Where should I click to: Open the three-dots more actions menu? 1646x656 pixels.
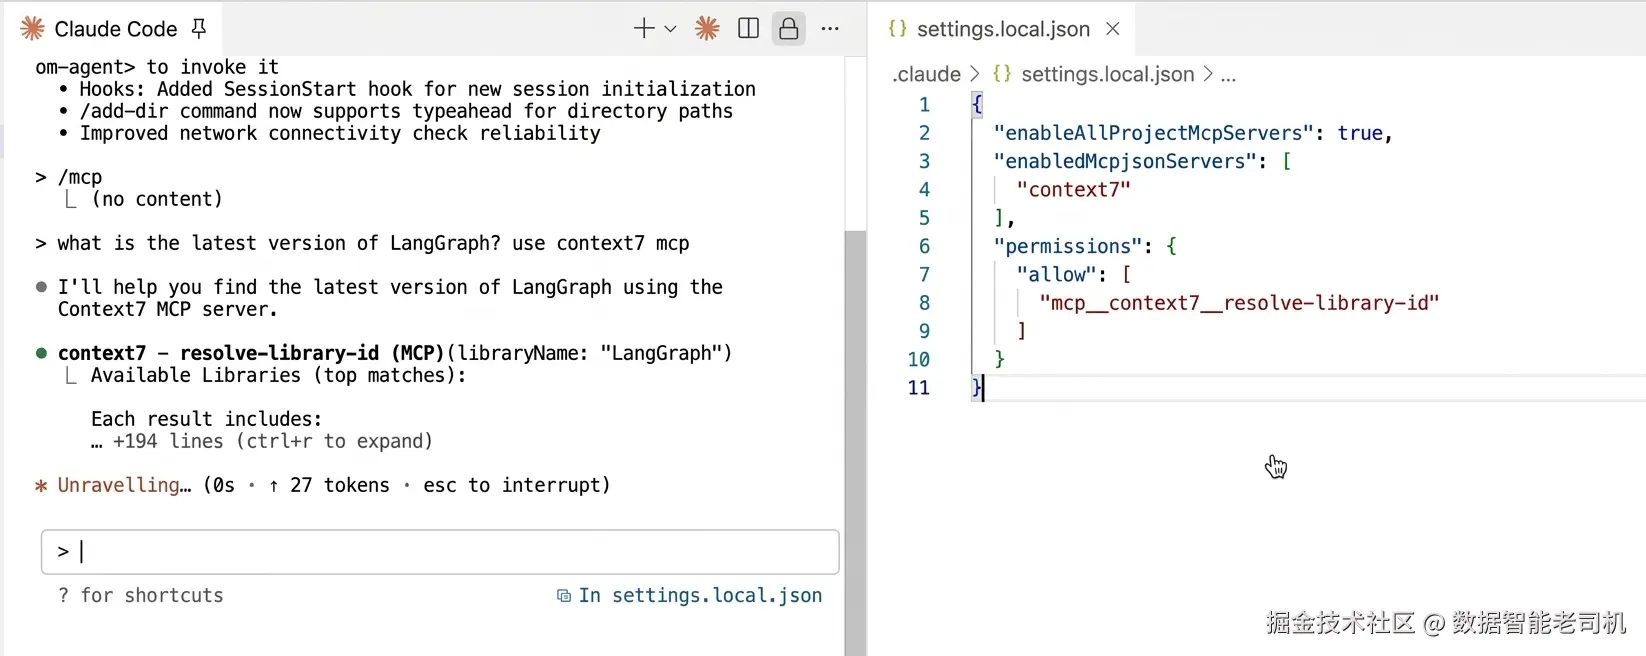click(830, 29)
